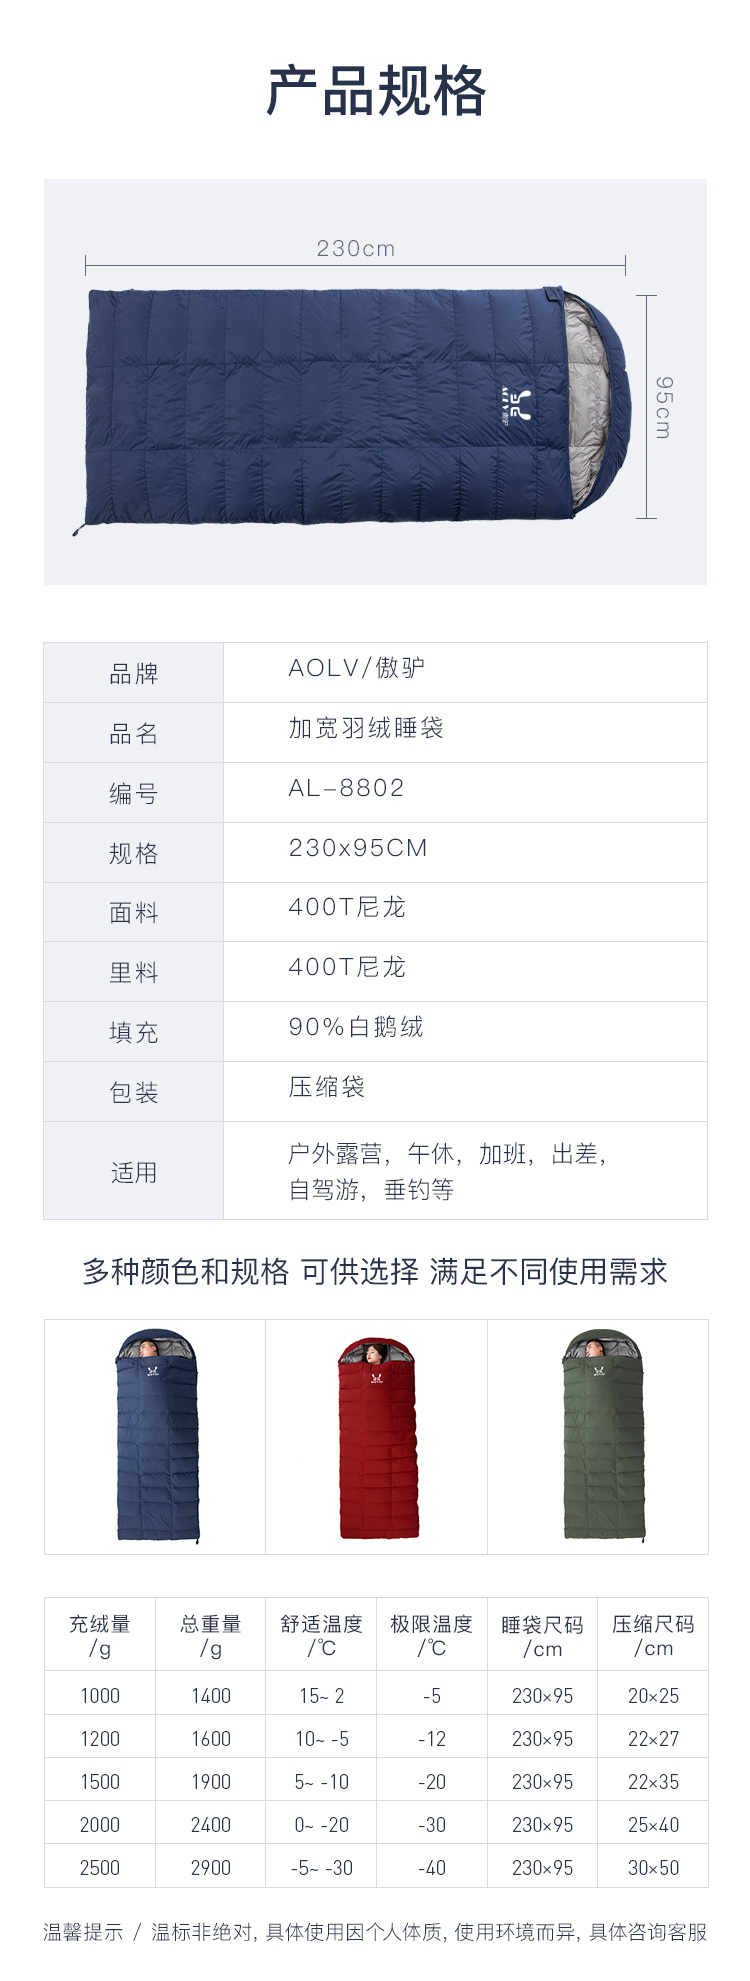Click the navy blue sleeping bag thumbnail
Image resolution: width=750 pixels, height=1981 pixels.
tap(155, 1436)
